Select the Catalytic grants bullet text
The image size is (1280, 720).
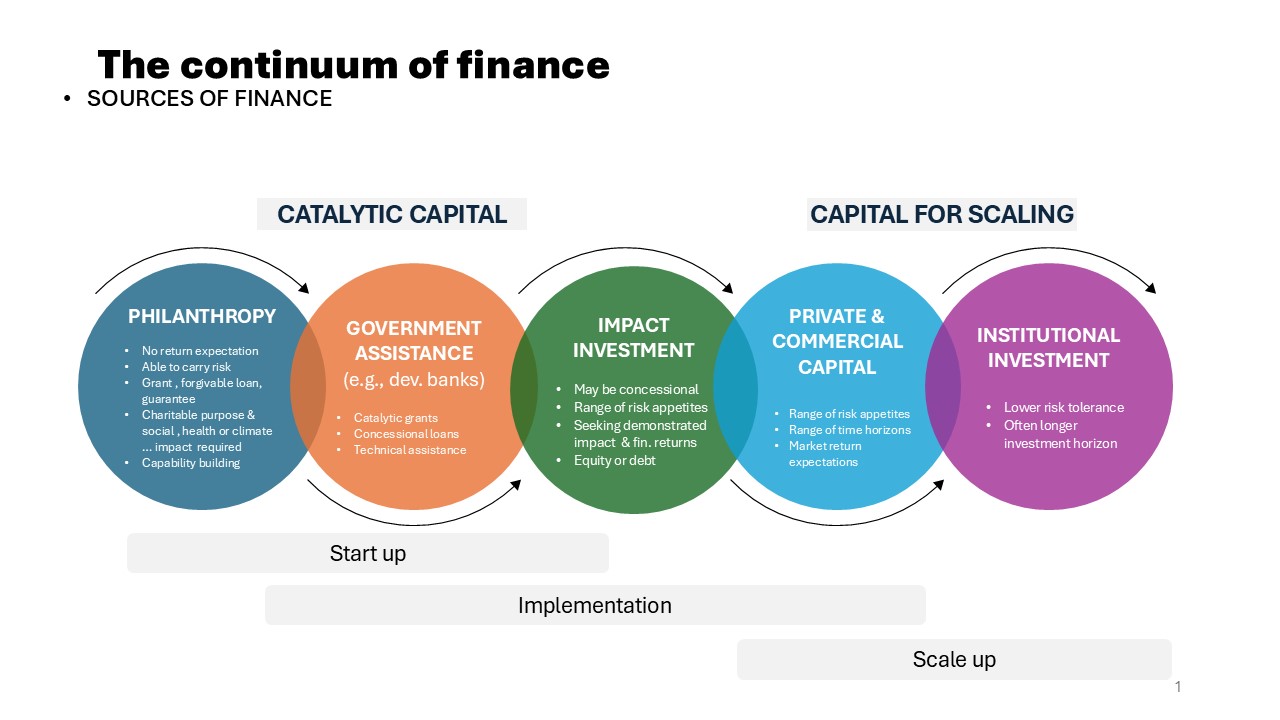[x=395, y=418]
